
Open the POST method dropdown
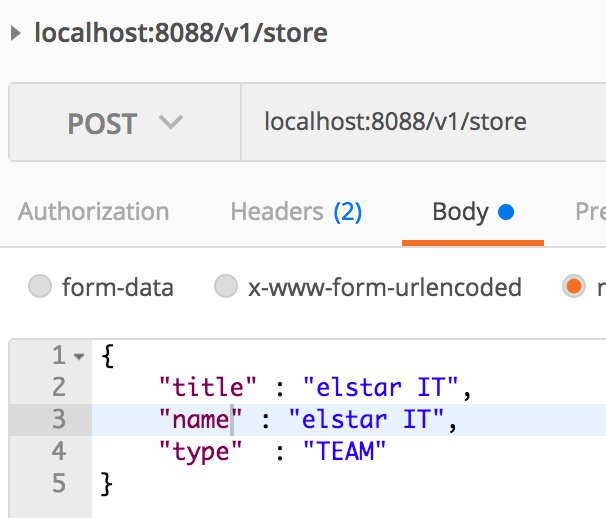click(x=125, y=123)
